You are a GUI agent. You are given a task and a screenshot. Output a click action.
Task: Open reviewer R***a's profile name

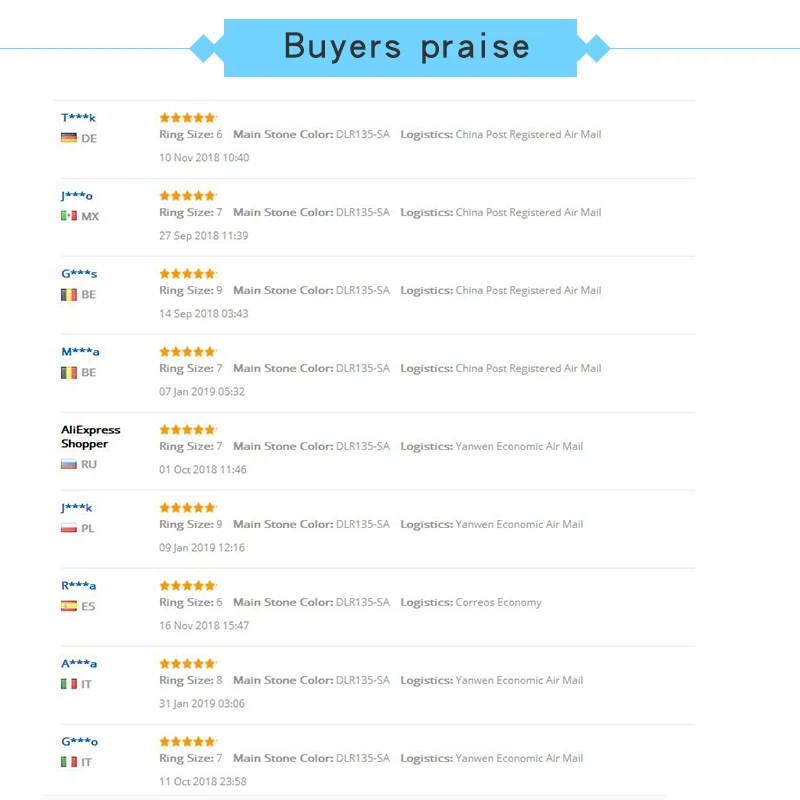click(78, 586)
